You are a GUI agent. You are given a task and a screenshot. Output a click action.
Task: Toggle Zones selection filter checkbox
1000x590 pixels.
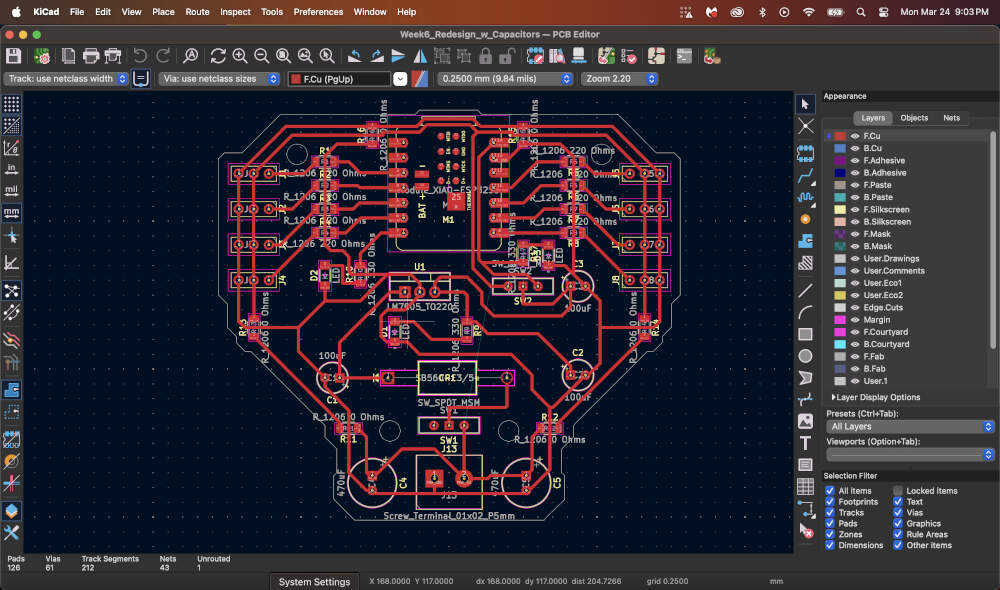click(x=830, y=534)
